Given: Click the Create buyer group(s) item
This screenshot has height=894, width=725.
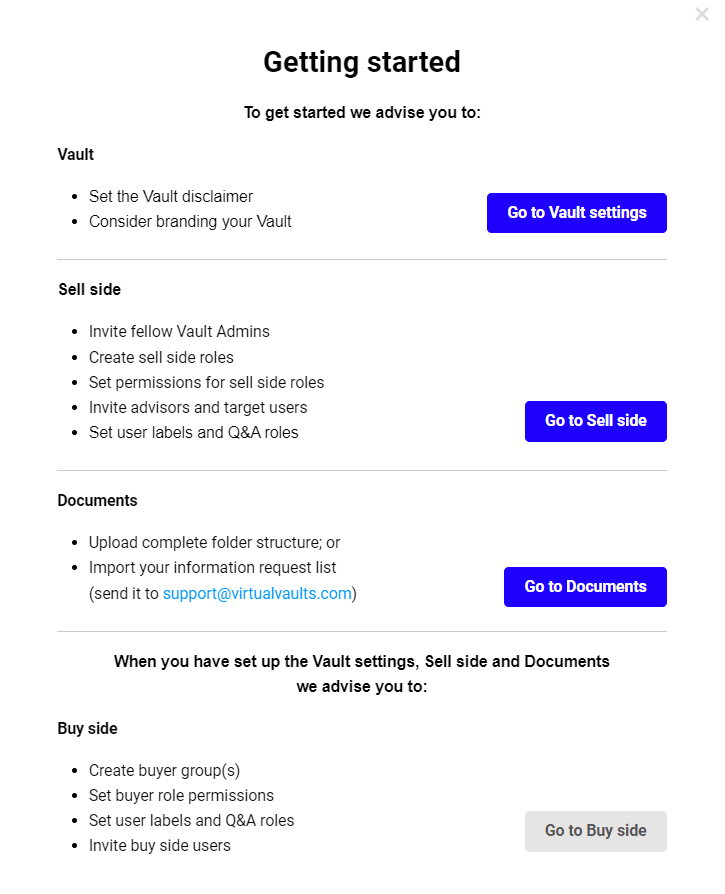Looking at the screenshot, I should pyautogui.click(x=164, y=770).
